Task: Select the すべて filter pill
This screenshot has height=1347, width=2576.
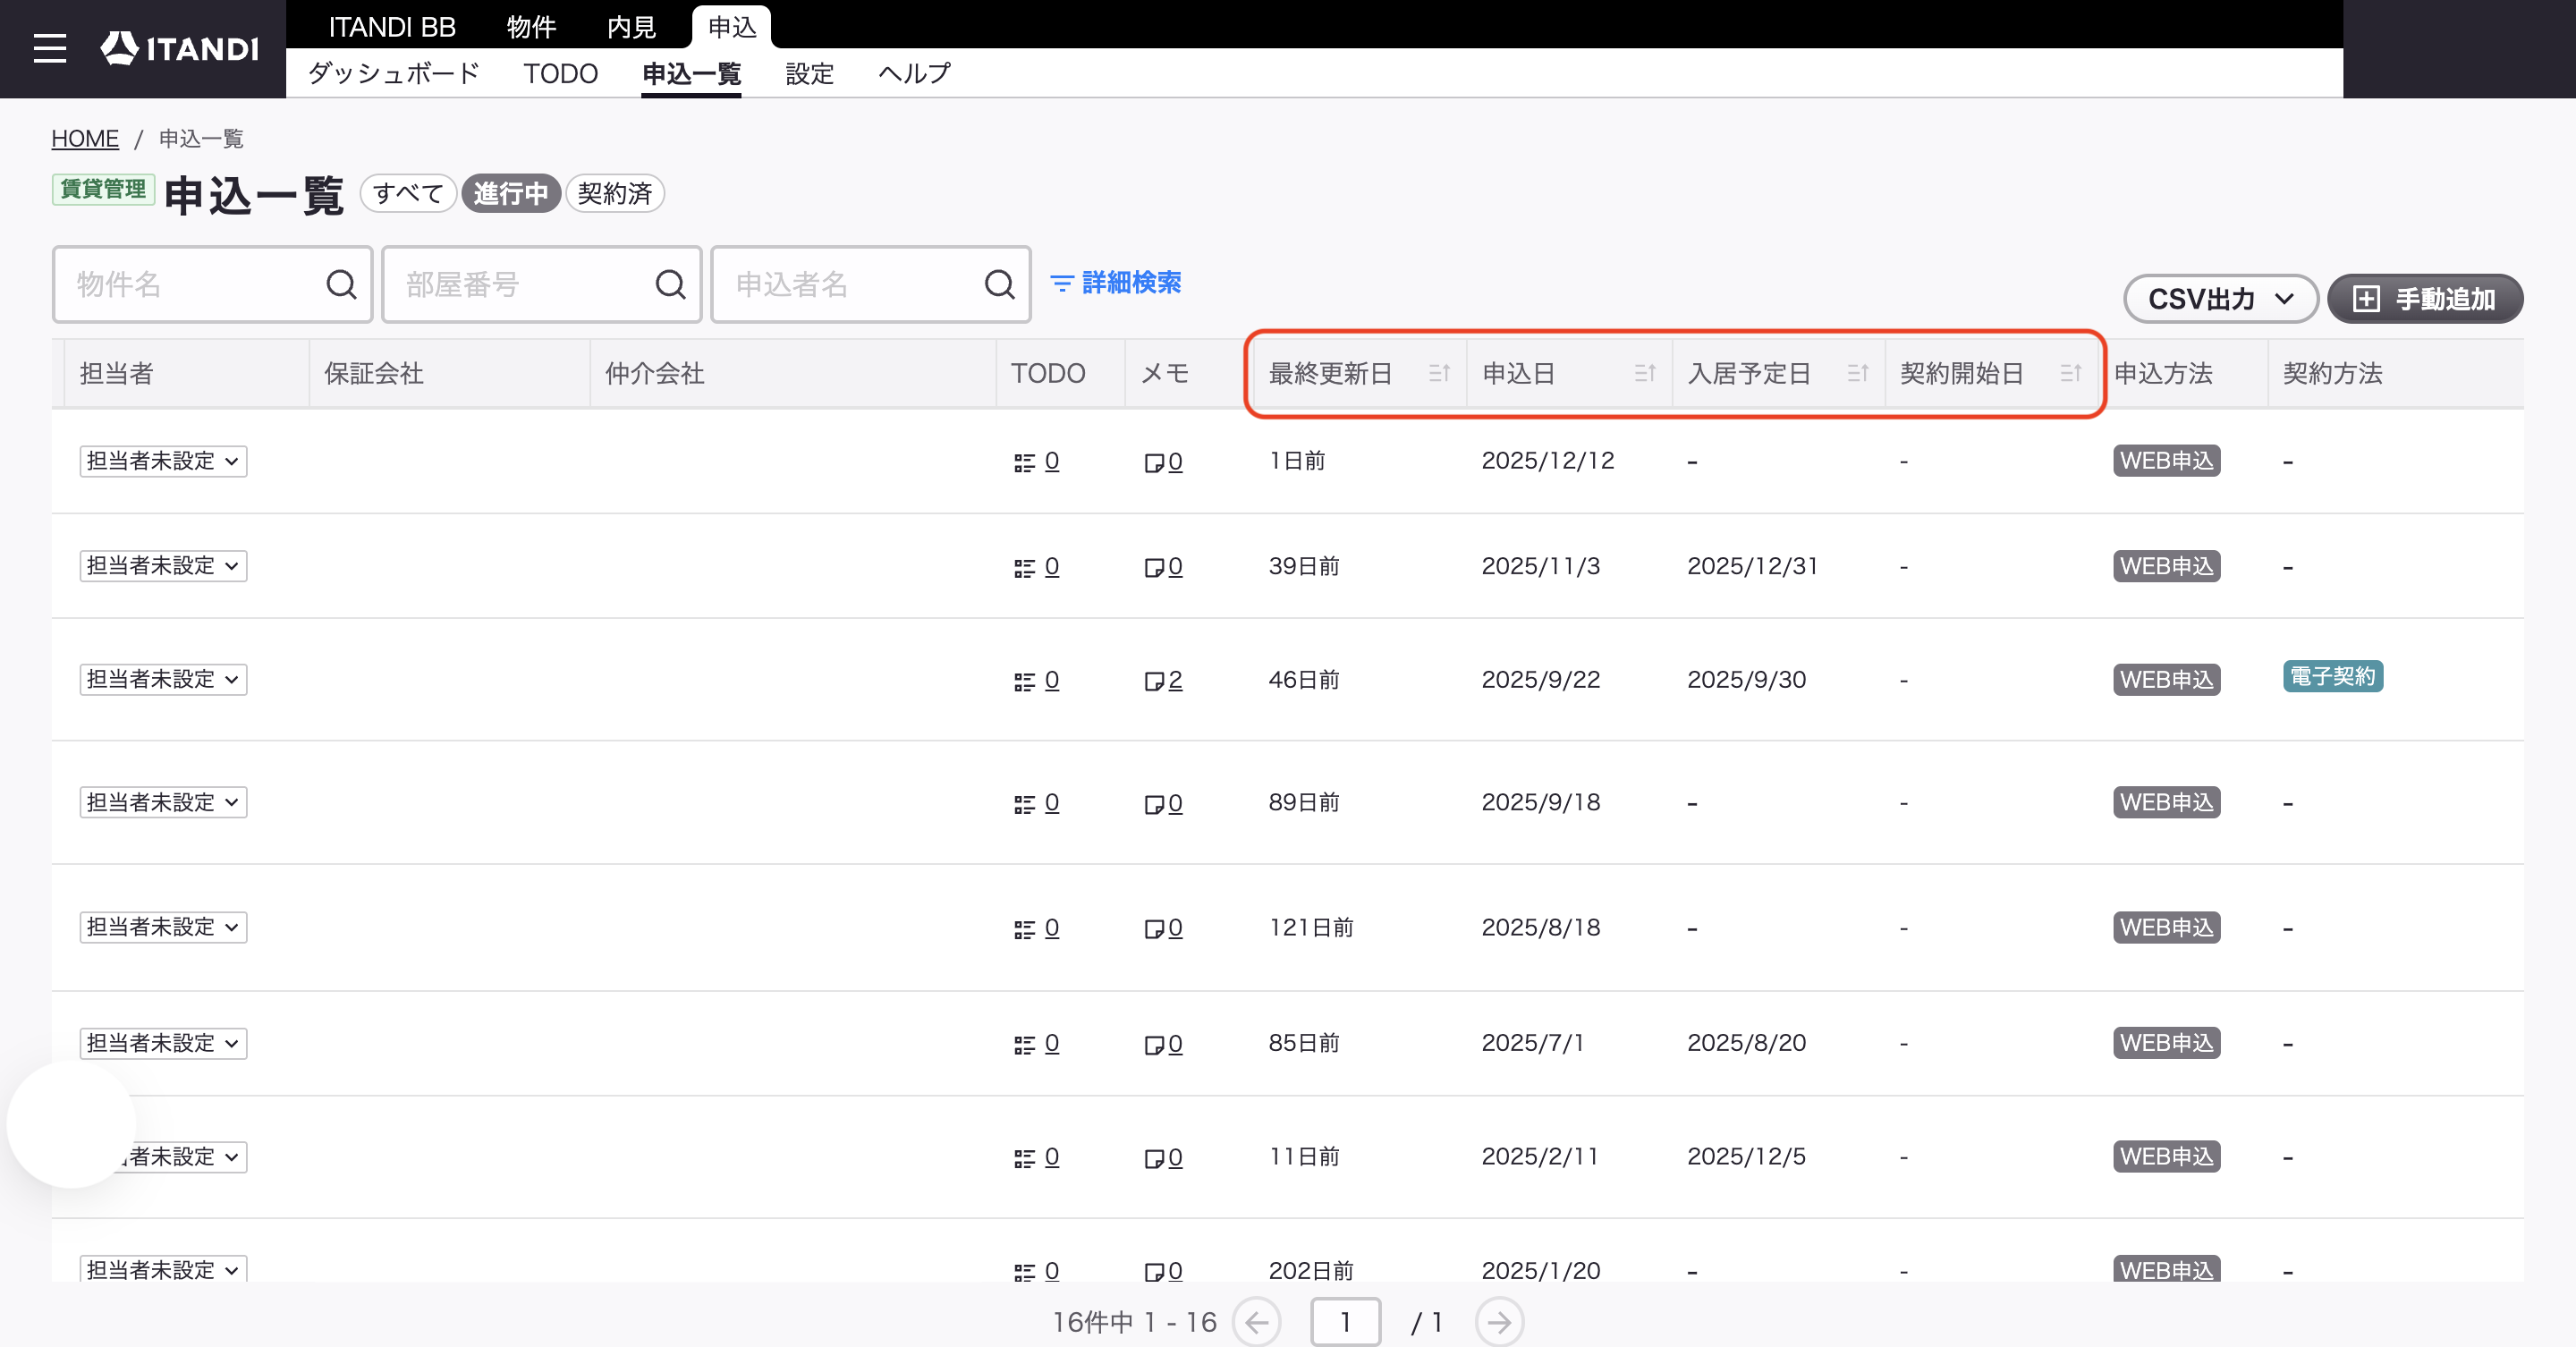Action: point(408,193)
